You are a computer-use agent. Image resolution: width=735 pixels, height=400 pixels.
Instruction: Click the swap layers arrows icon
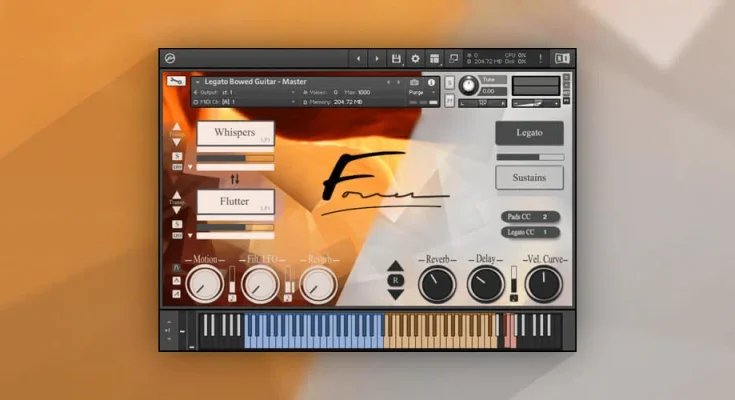pyautogui.click(x=235, y=179)
